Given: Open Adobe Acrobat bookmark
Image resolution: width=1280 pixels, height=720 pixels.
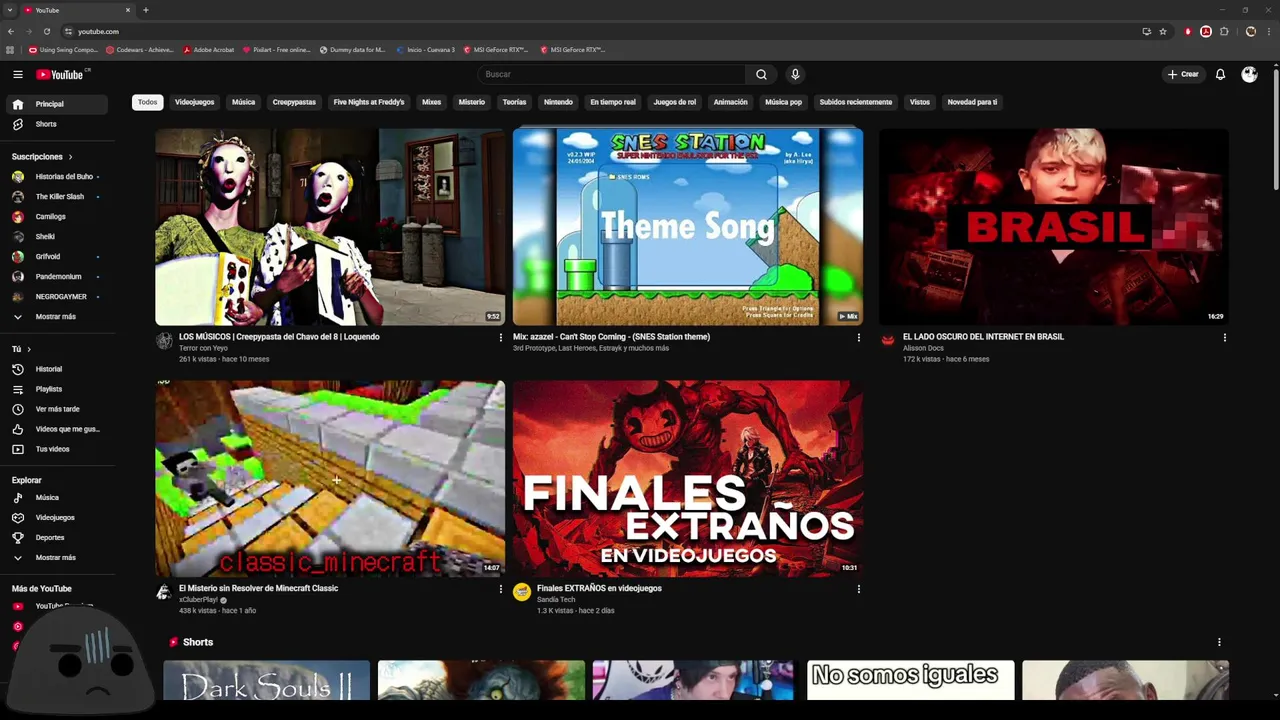Looking at the screenshot, I should (208, 49).
